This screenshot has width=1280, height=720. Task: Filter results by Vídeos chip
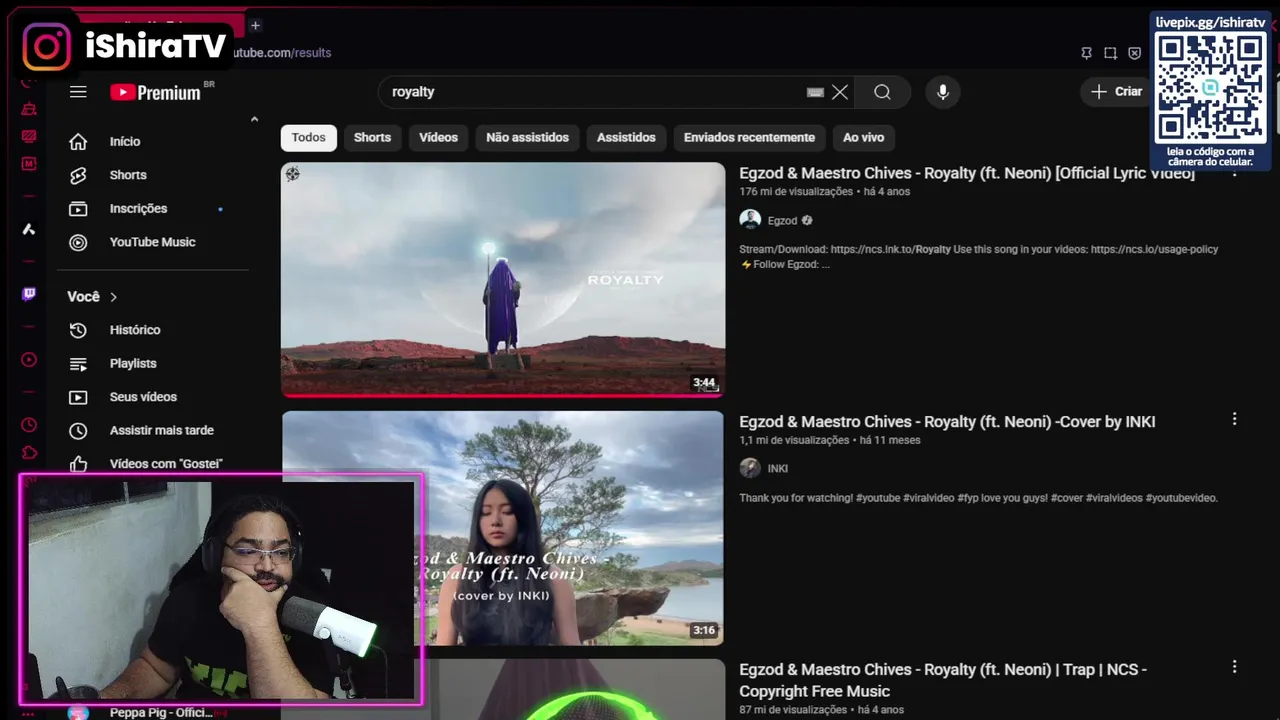click(x=438, y=138)
